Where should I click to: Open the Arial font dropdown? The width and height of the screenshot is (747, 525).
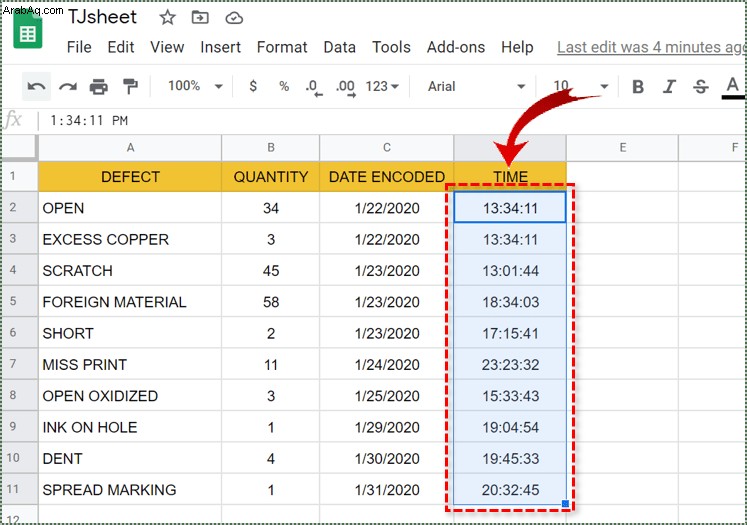[x=476, y=86]
